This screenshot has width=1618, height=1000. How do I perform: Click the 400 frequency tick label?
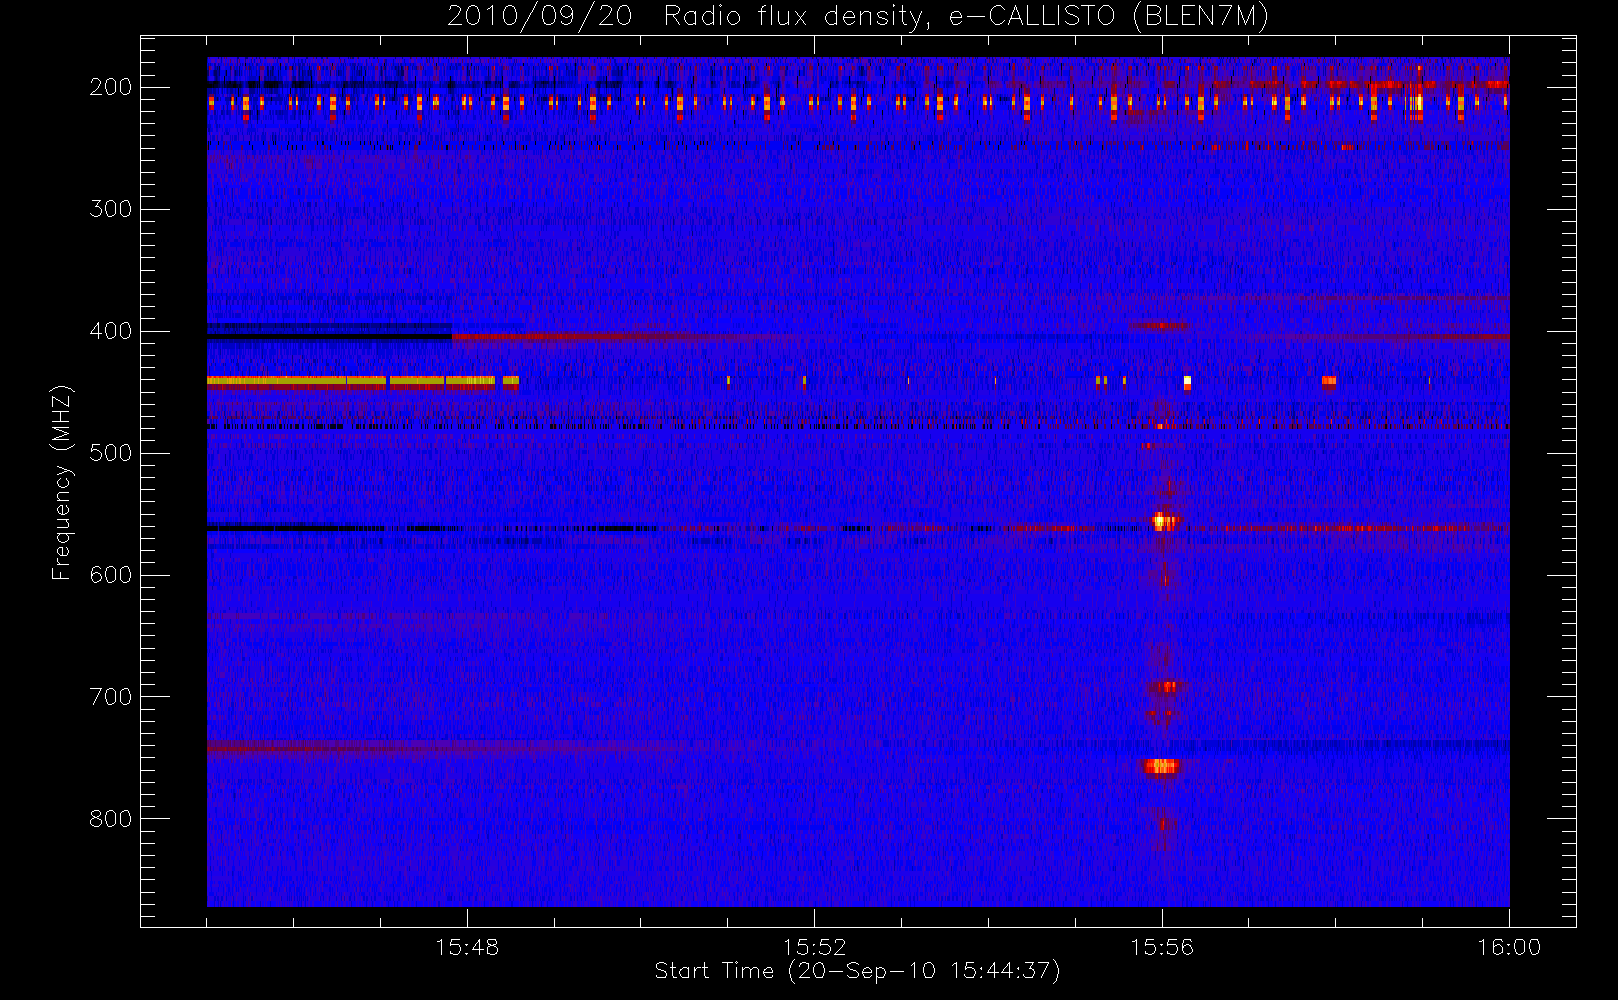coord(111,331)
